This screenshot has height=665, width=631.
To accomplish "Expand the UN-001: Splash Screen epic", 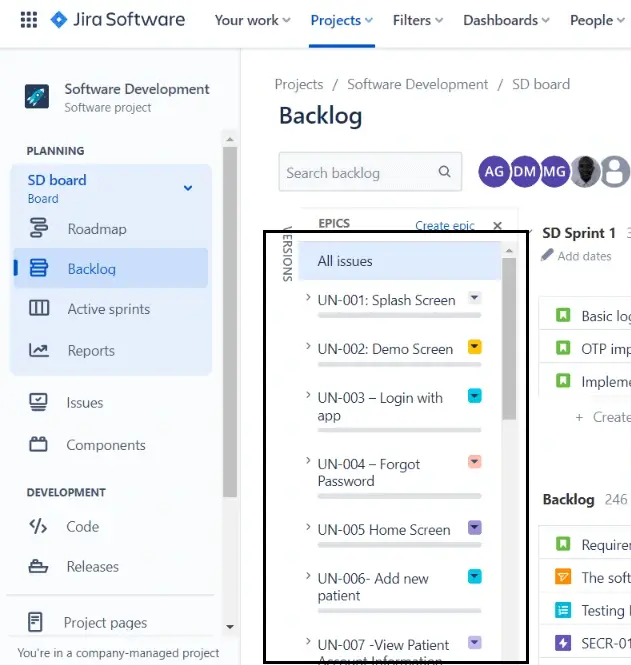I will pos(308,298).
